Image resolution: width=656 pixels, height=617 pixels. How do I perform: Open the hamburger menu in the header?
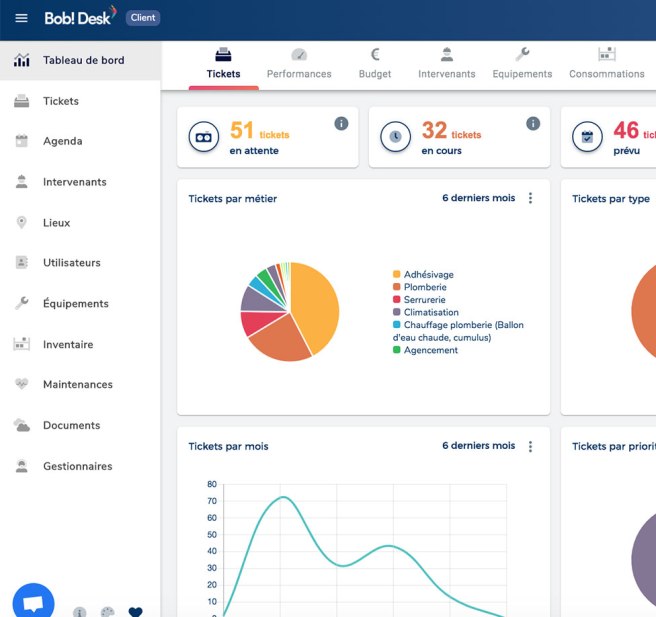coord(22,18)
